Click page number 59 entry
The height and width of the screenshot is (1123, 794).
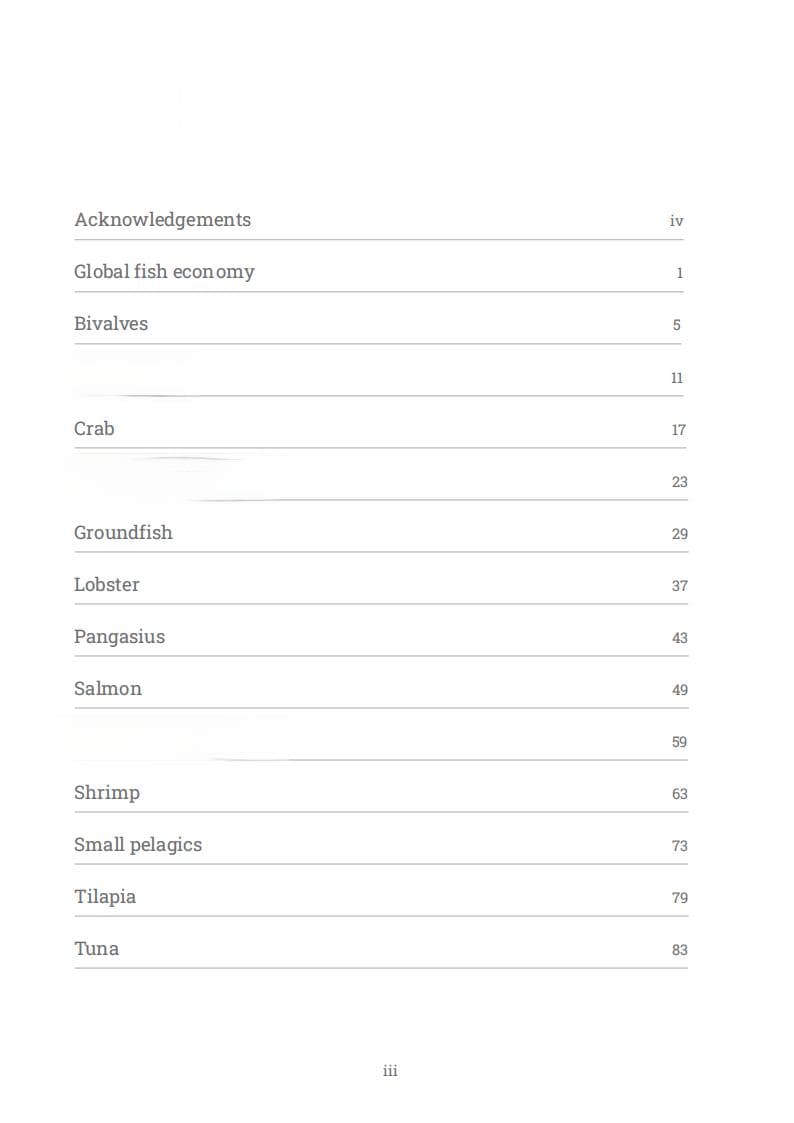[679, 742]
